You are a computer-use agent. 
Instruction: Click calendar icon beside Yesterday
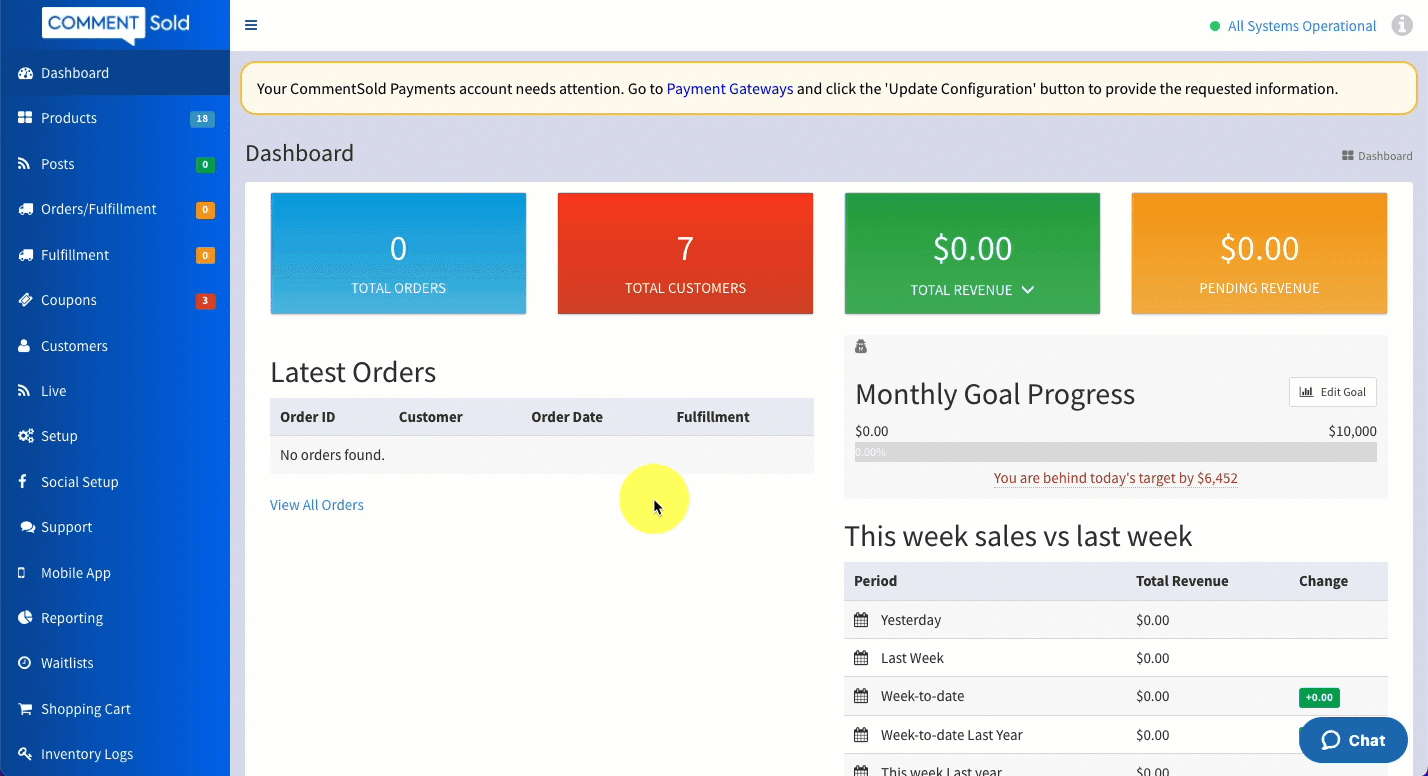coord(861,620)
